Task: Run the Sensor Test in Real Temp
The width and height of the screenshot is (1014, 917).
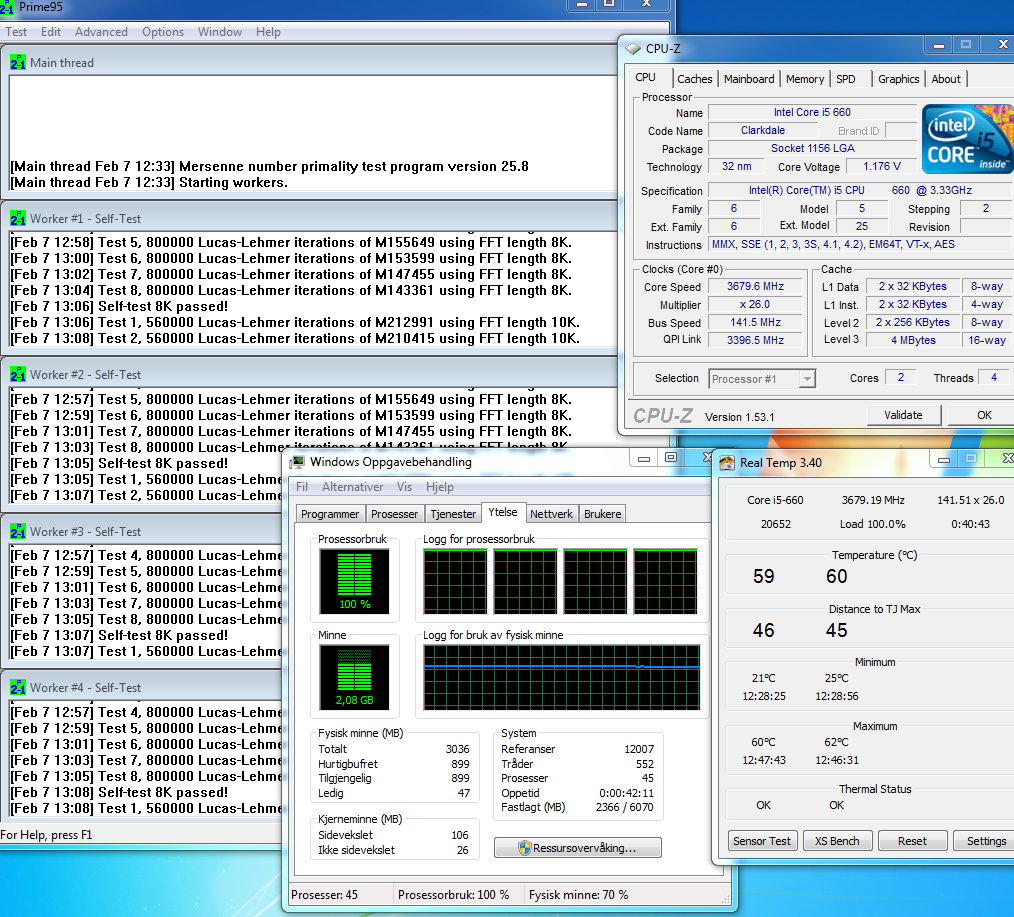Action: [x=762, y=841]
